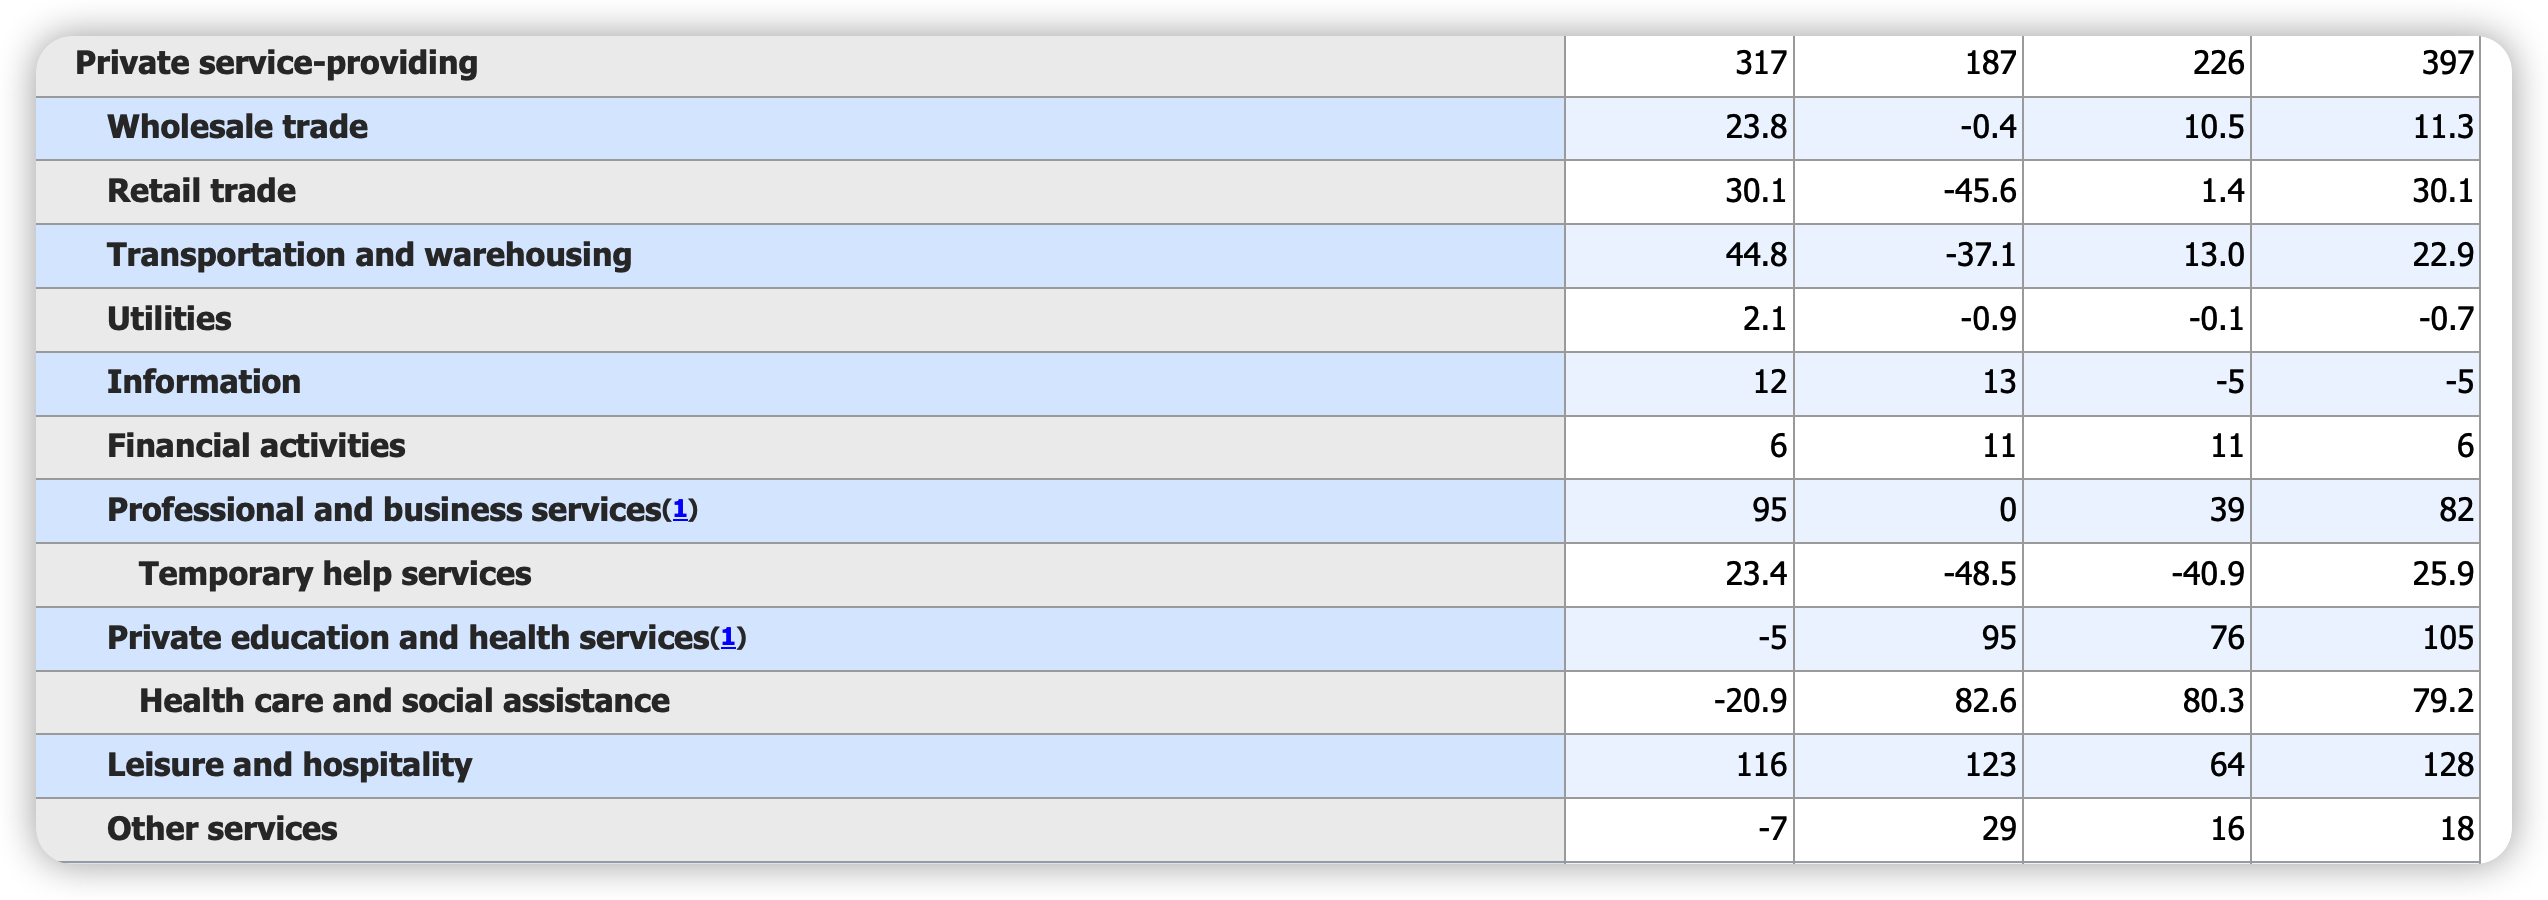
Task: Click the Health care and social assistance label
Action: 404,701
